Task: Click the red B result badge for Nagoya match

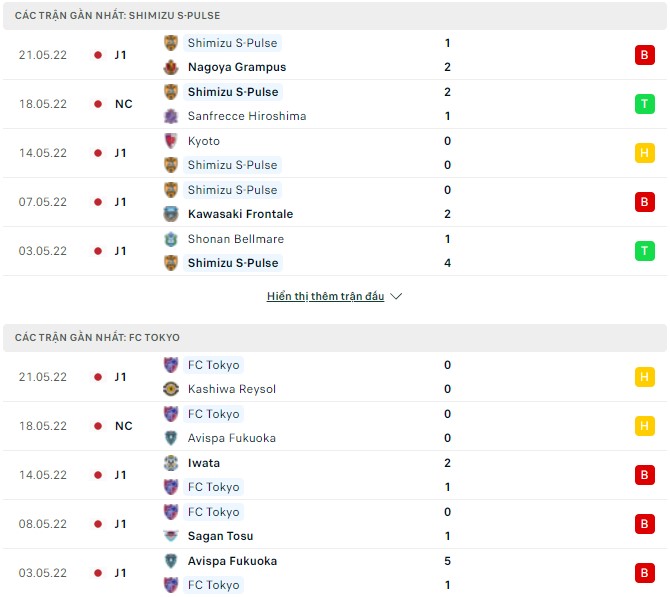Action: click(645, 55)
